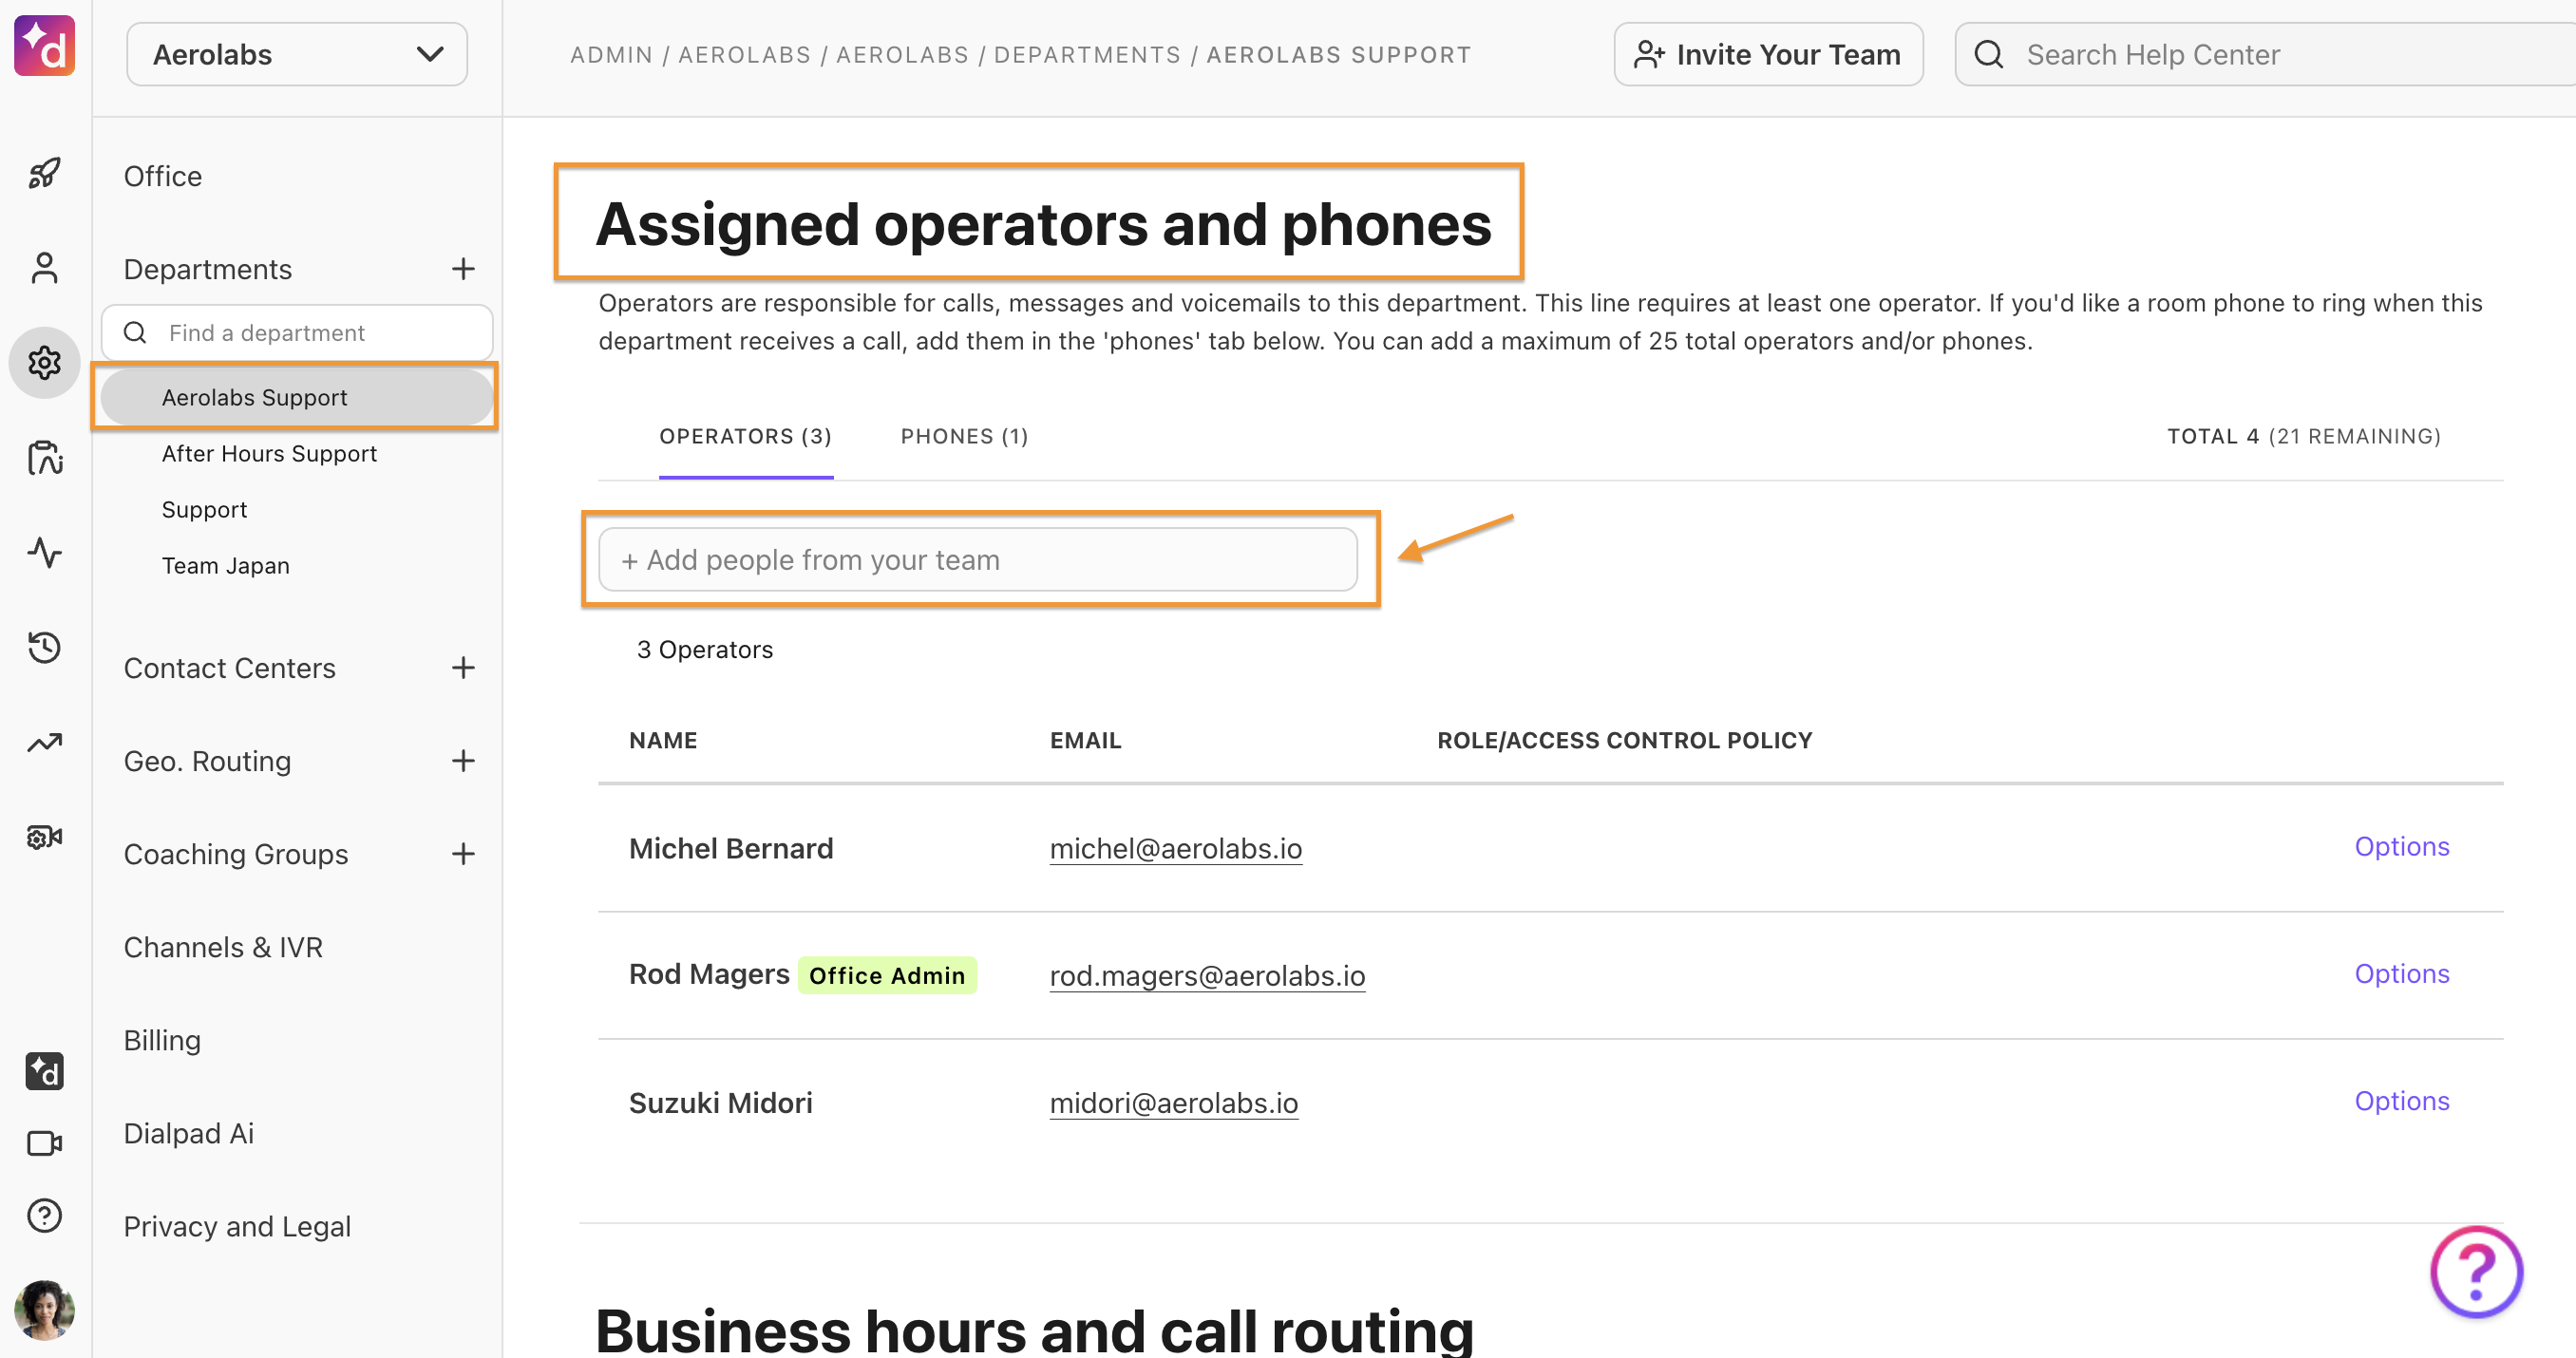Open Billing in the menu

click(x=162, y=1040)
